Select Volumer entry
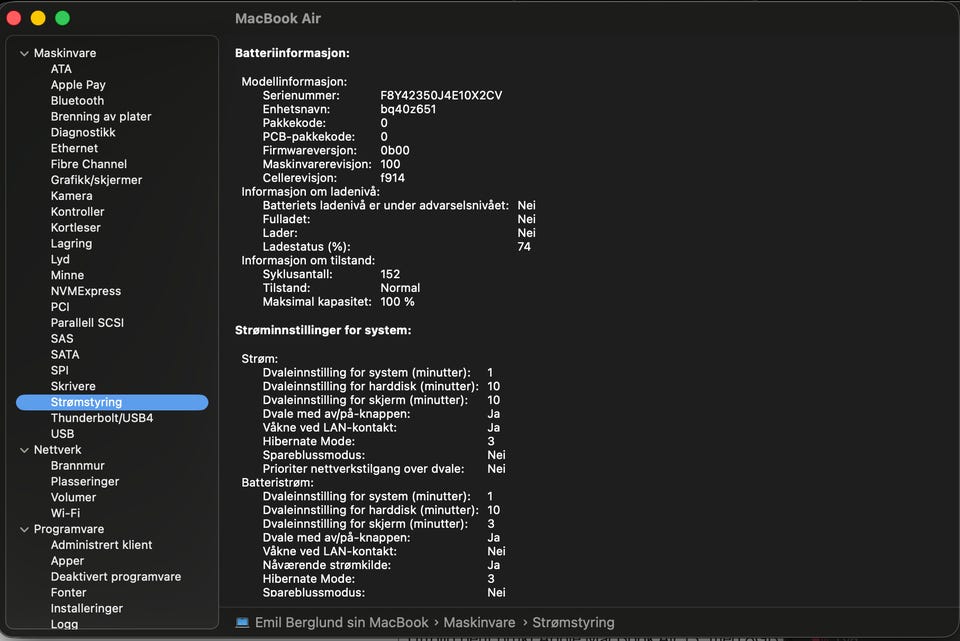Screen dimensions: 960x641 (x=73, y=498)
